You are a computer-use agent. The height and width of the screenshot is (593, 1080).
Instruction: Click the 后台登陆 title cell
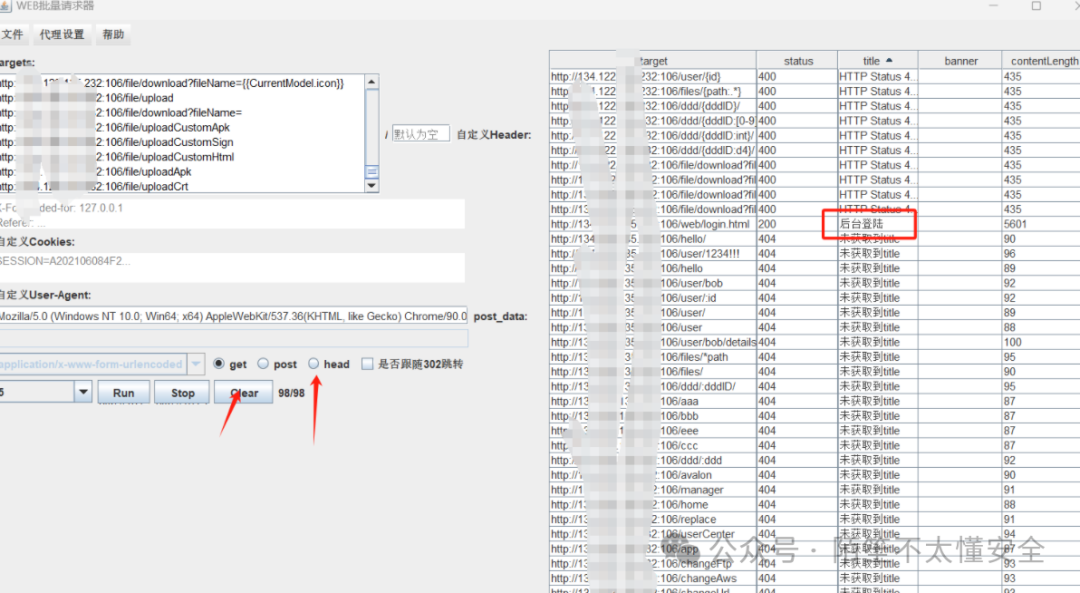coord(878,224)
